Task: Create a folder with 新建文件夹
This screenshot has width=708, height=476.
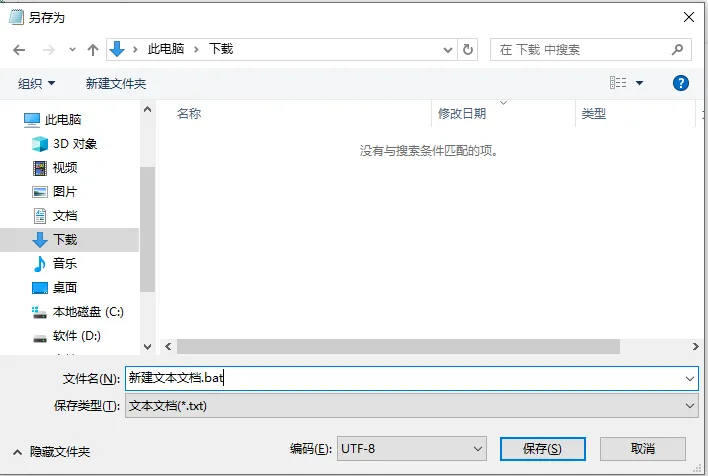Action: point(116,84)
